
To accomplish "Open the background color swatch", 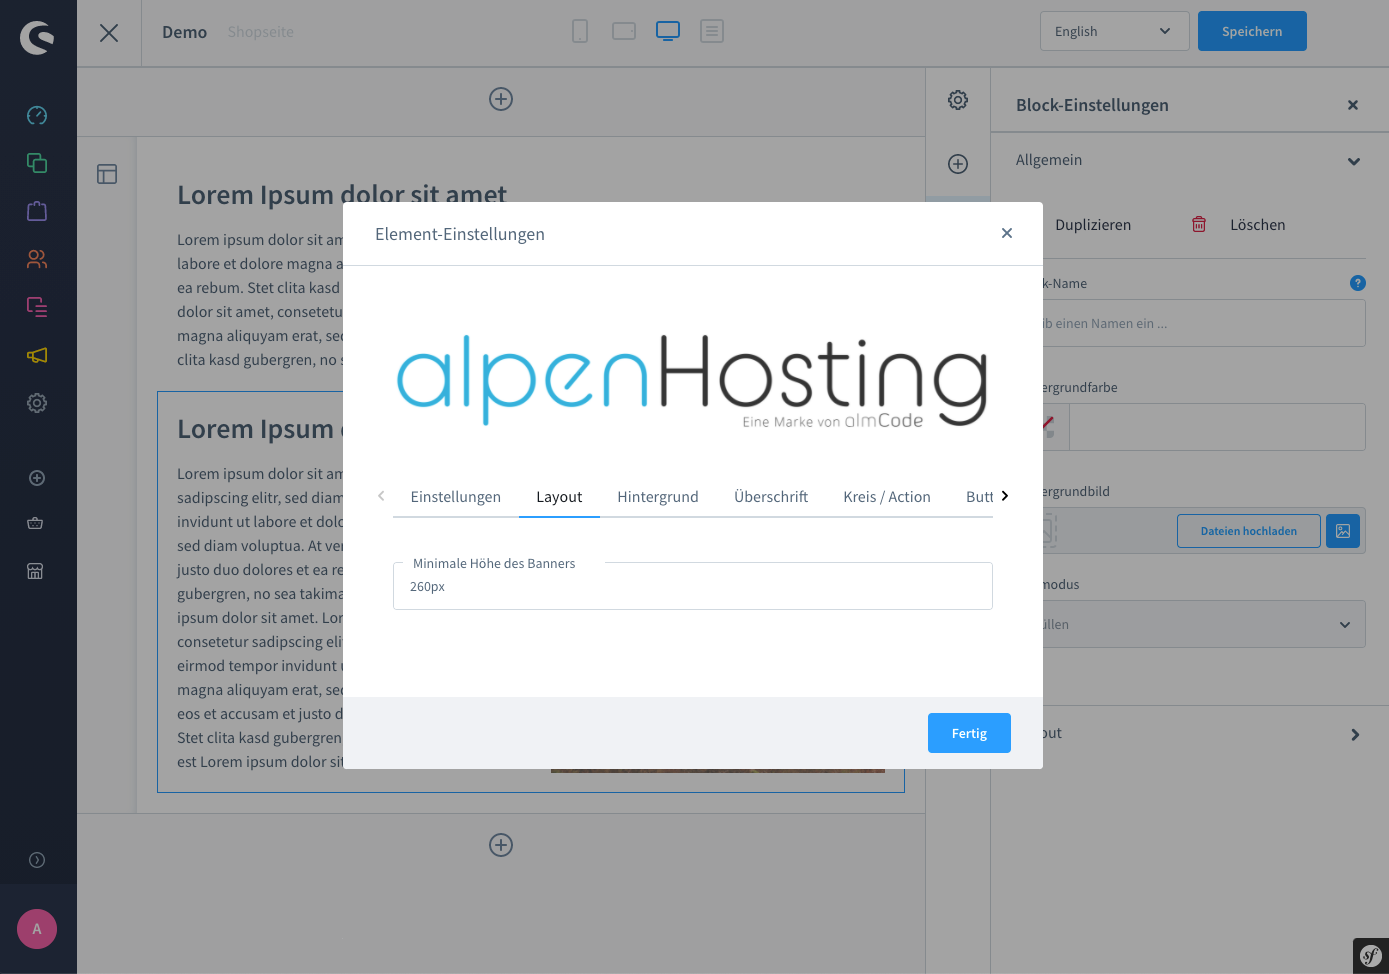I will click(1056, 427).
